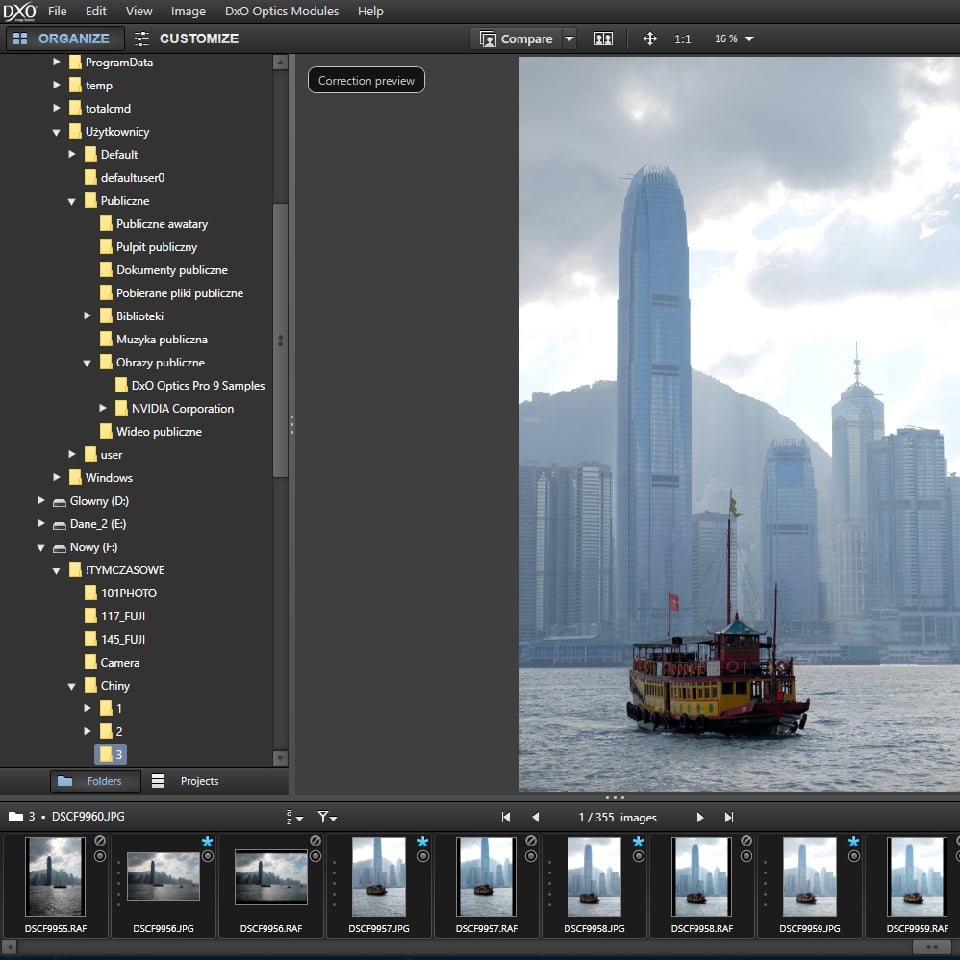Screen dimensions: 960x960
Task: Open the filmstrip filter funnel
Action: coord(326,817)
